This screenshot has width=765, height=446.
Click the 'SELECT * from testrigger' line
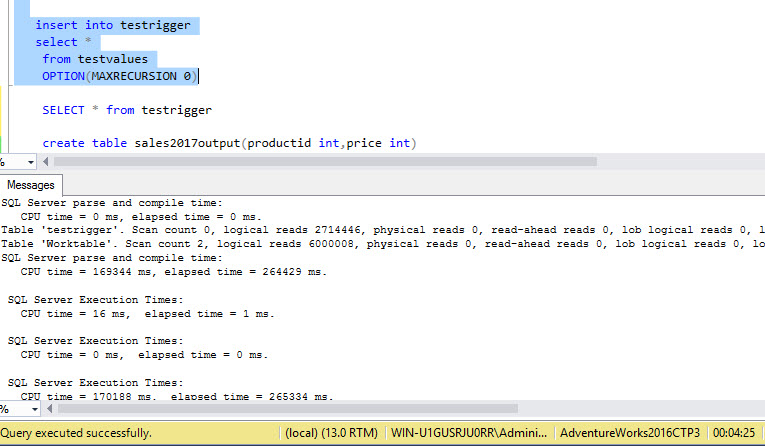pos(127,110)
